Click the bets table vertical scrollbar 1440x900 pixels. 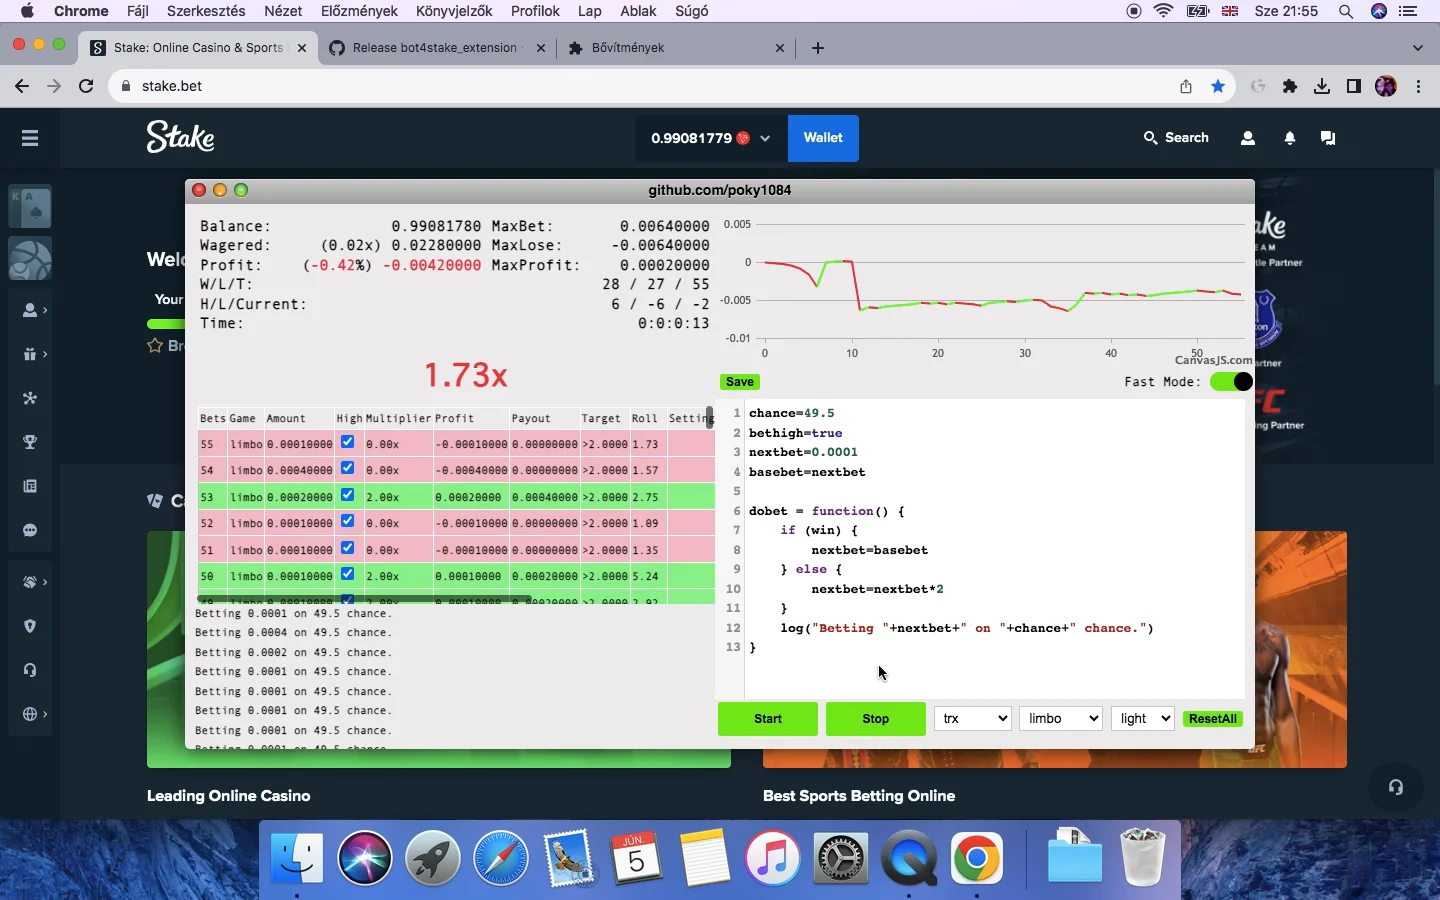click(710, 418)
